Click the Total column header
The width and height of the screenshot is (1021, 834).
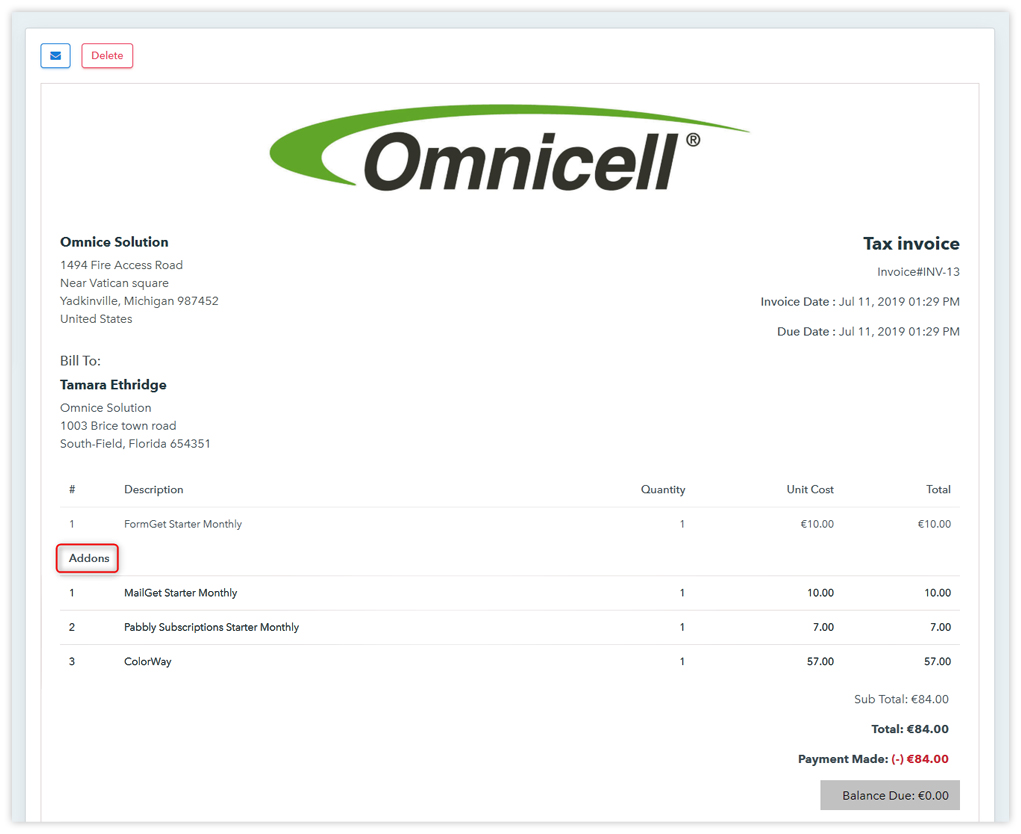pos(938,490)
